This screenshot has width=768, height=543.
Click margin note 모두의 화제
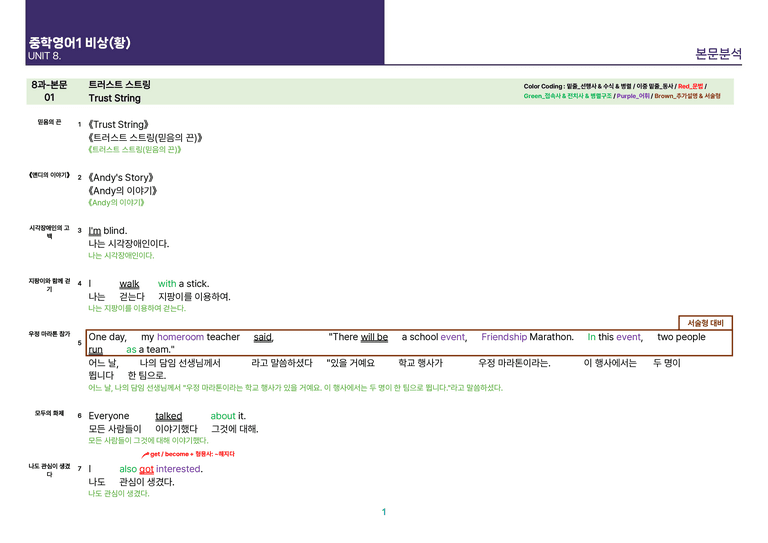(49, 413)
